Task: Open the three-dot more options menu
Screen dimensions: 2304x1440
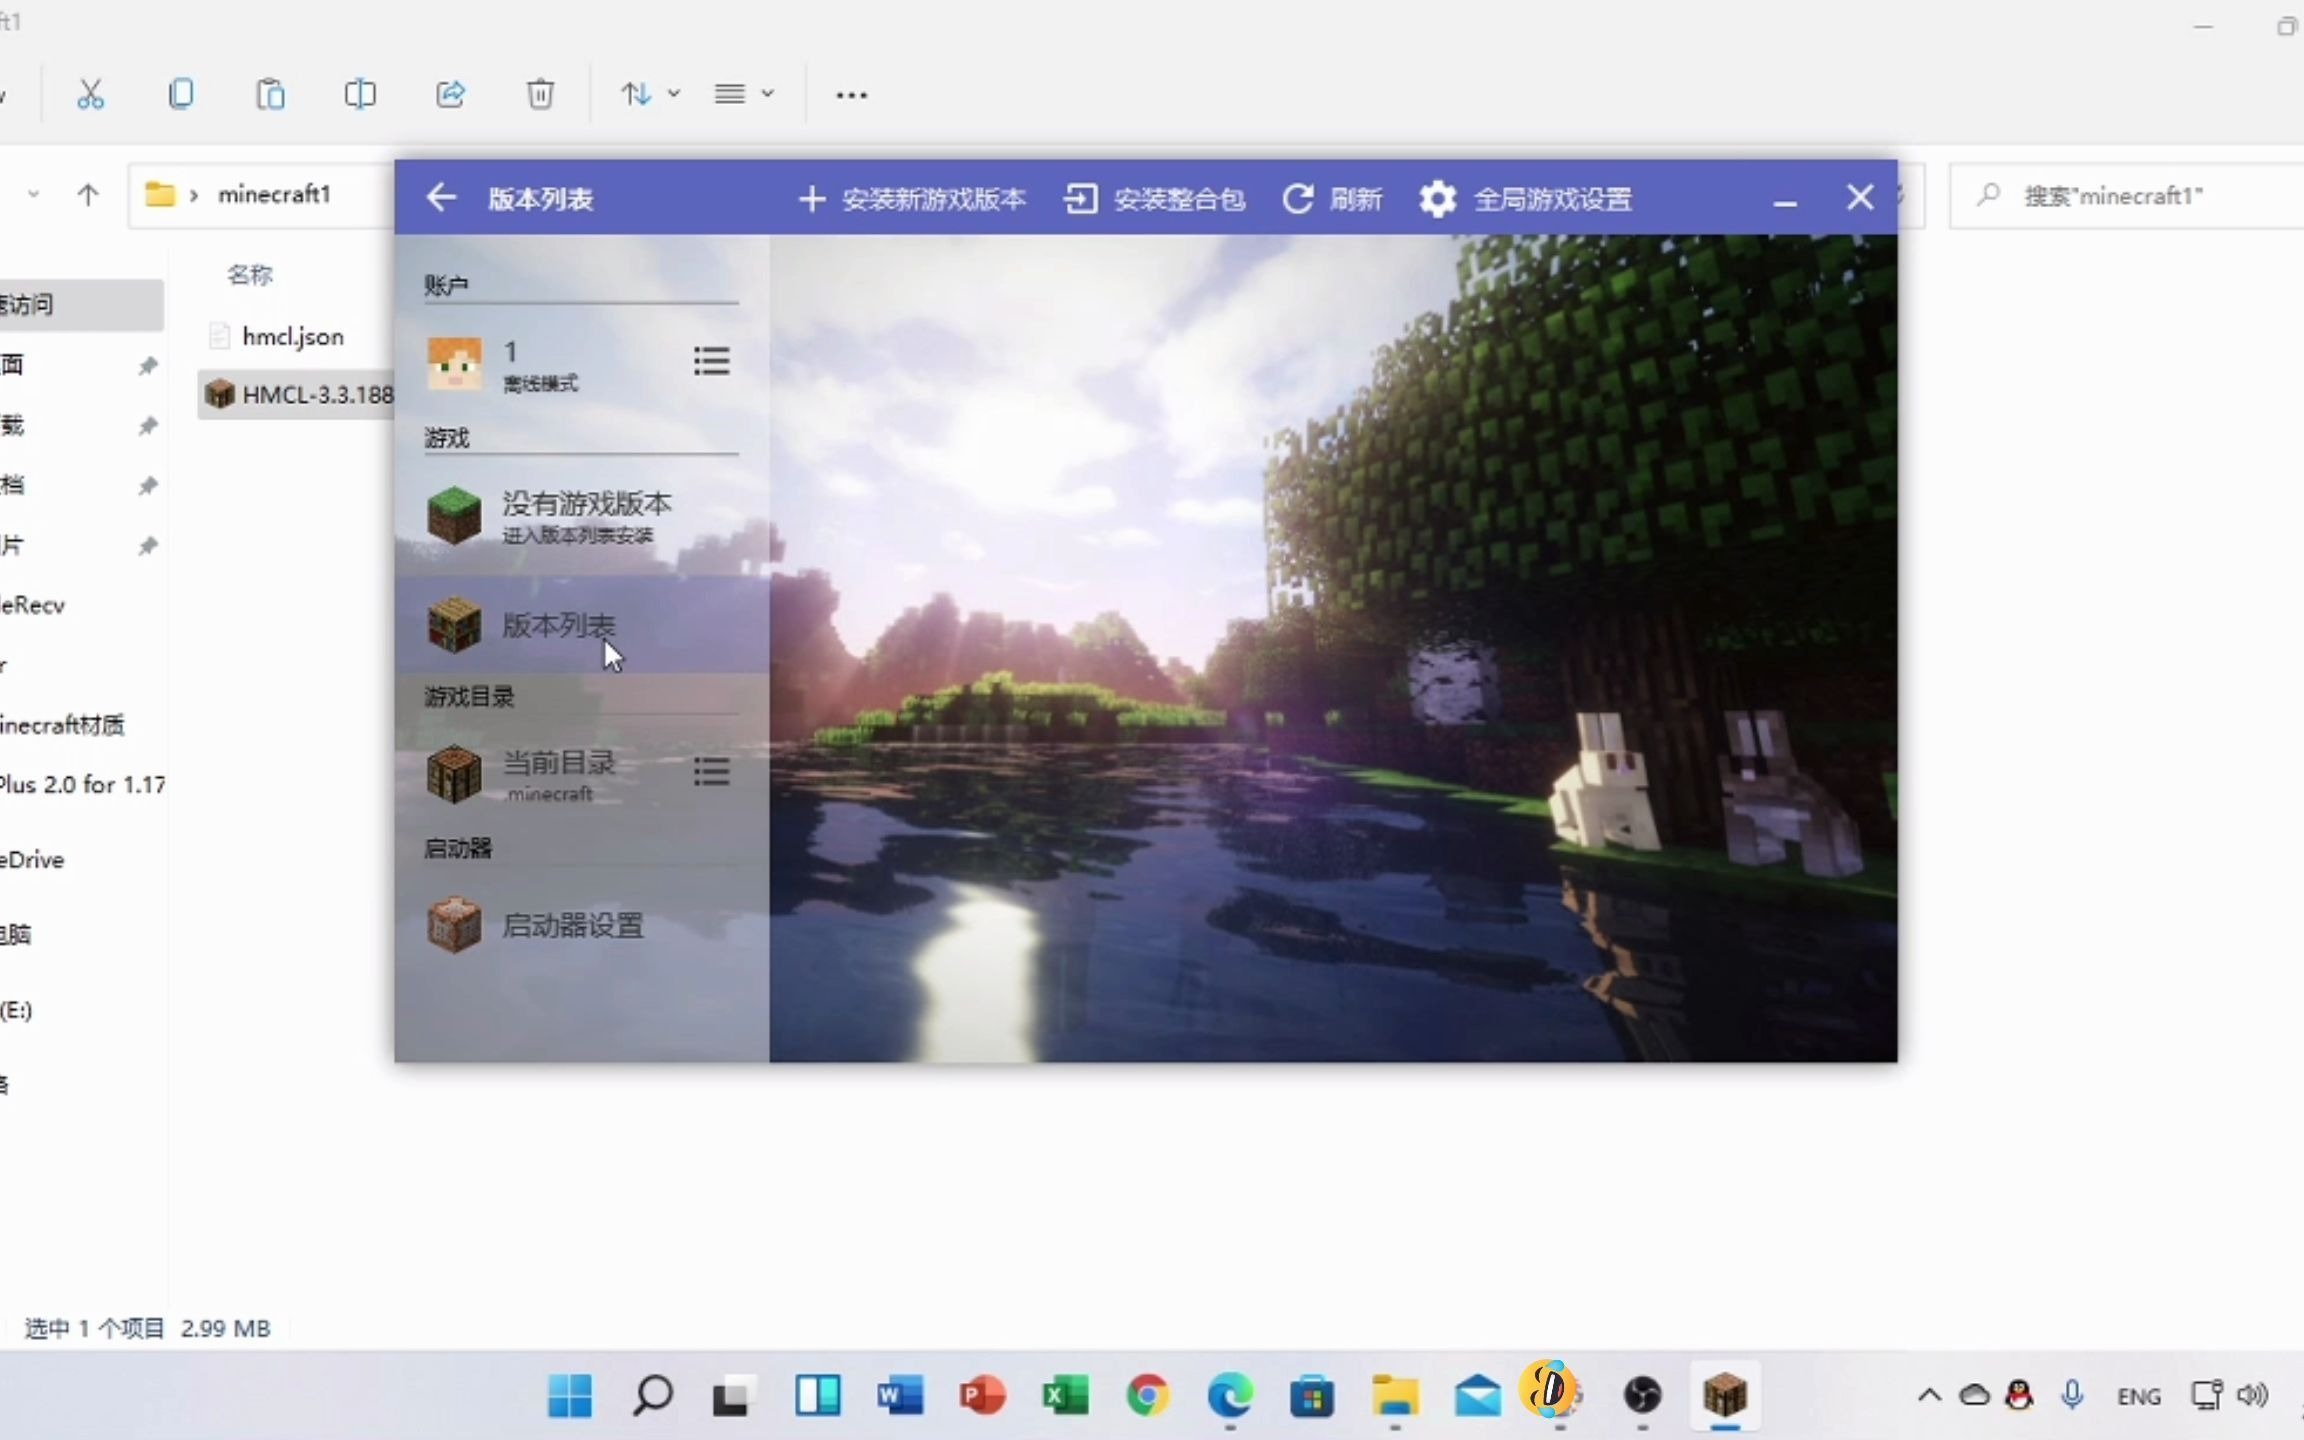Action: coord(851,95)
